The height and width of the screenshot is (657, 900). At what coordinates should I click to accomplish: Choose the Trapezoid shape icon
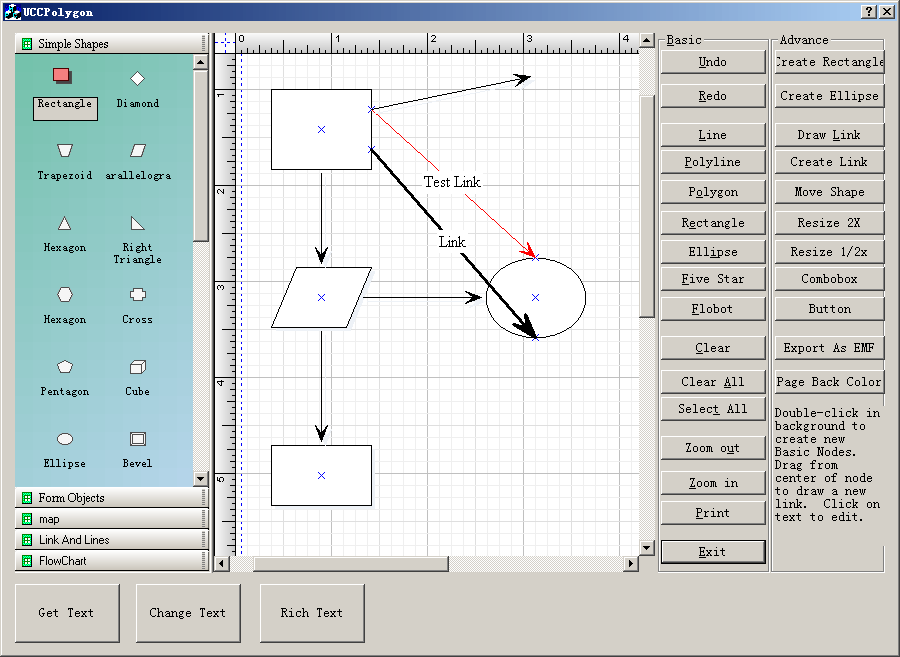coord(64,150)
